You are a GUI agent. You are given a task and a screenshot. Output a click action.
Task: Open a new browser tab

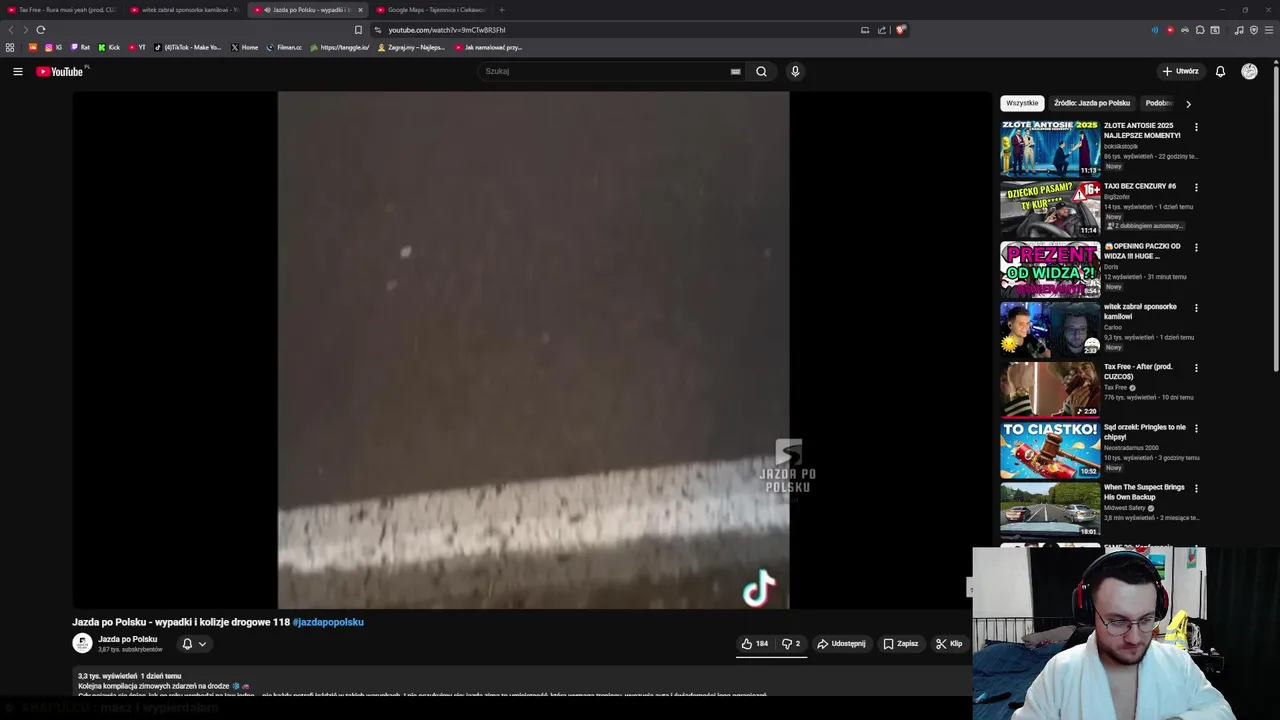(x=502, y=10)
